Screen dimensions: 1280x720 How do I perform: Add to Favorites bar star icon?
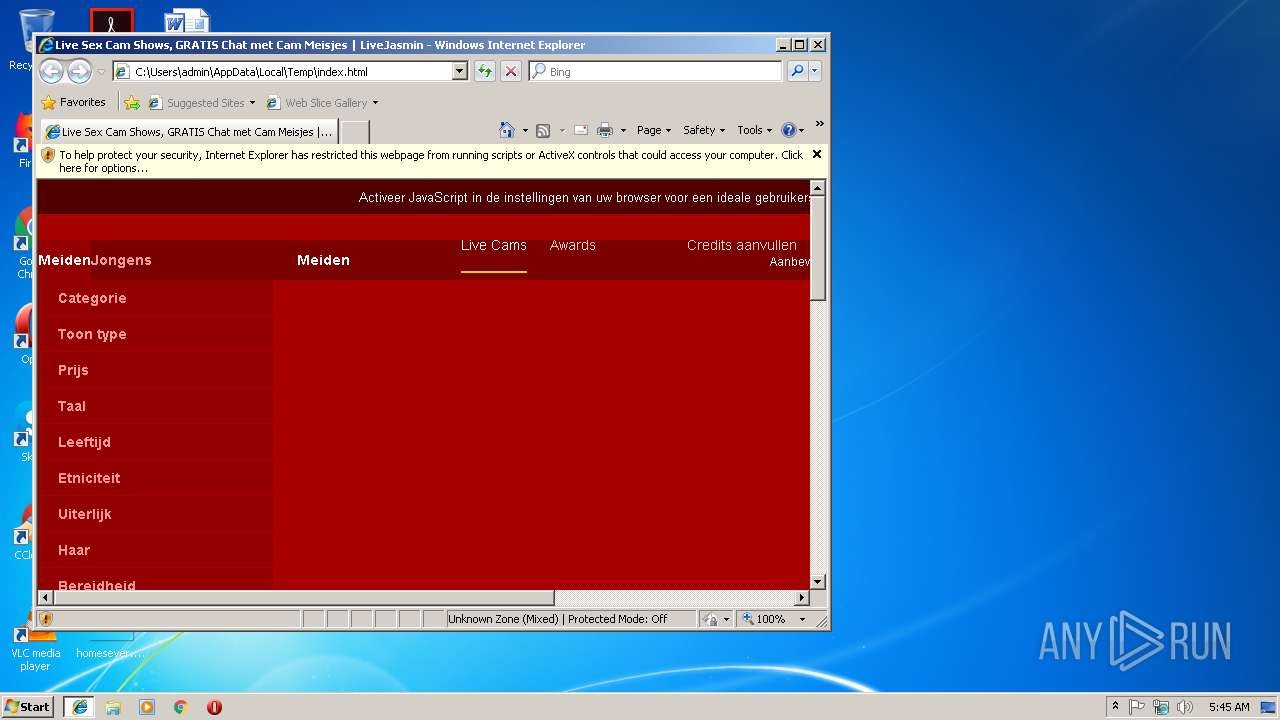point(132,102)
